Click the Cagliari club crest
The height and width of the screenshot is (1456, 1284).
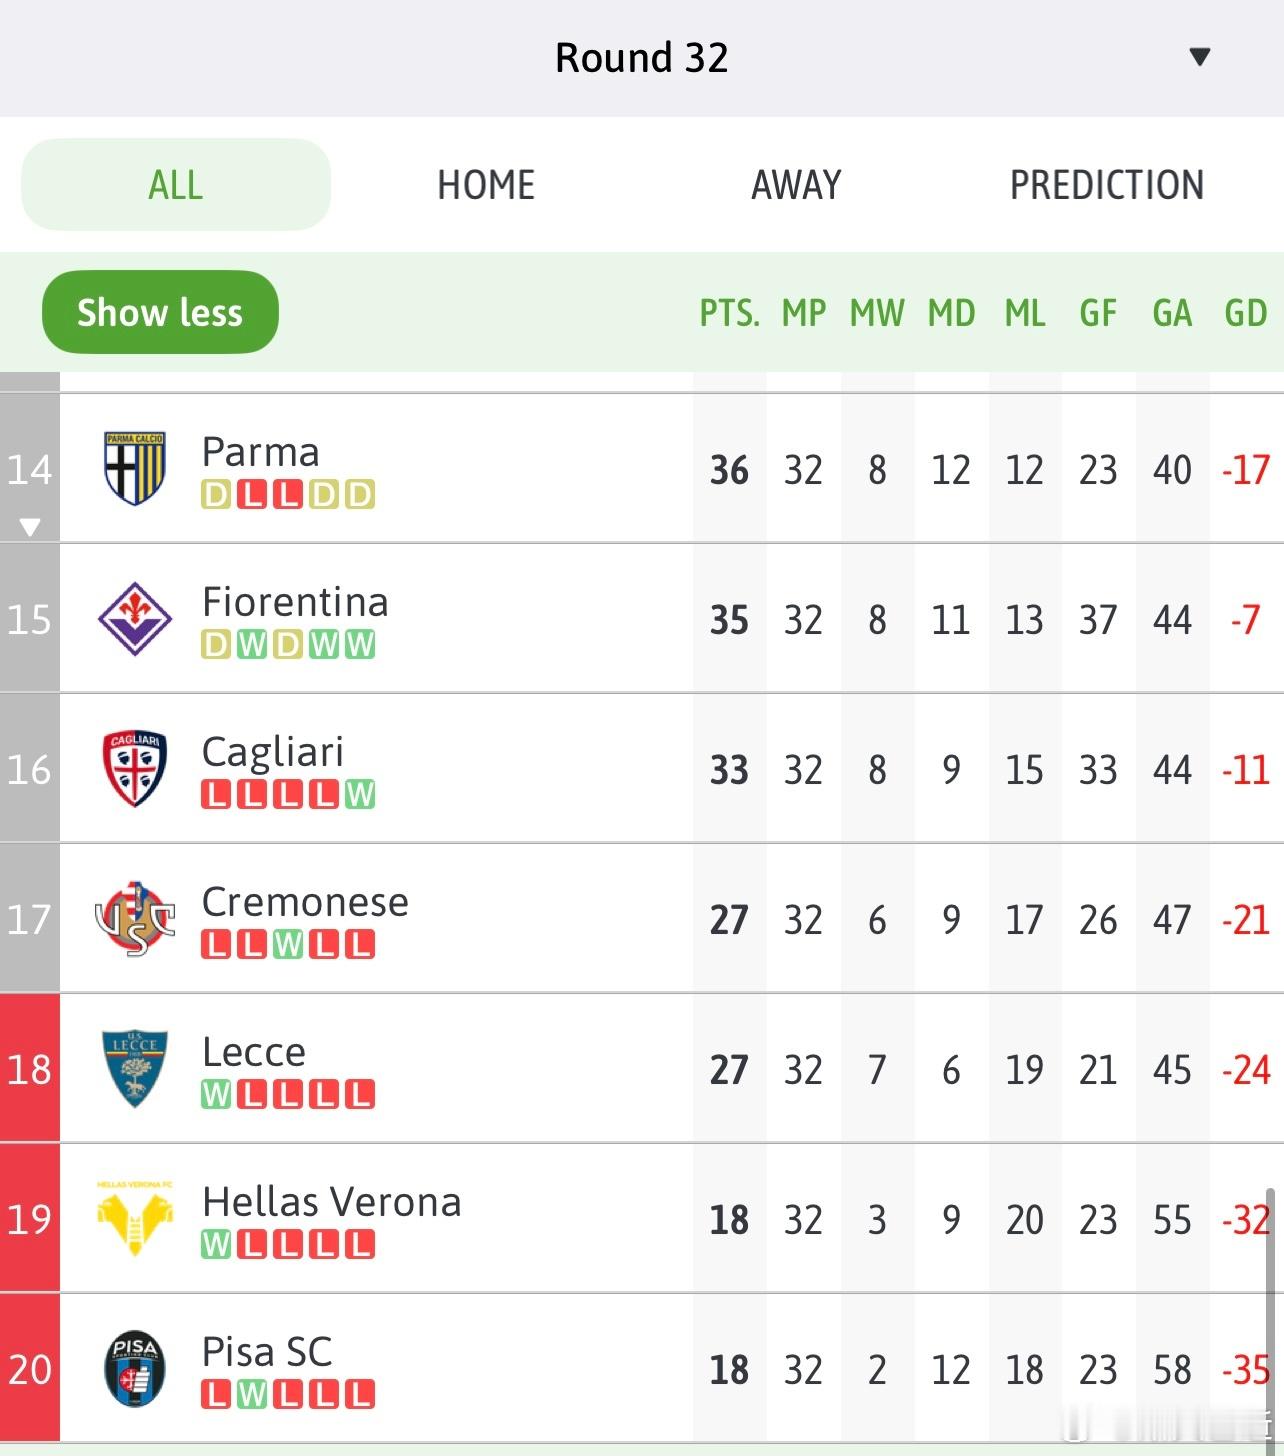pos(135,768)
